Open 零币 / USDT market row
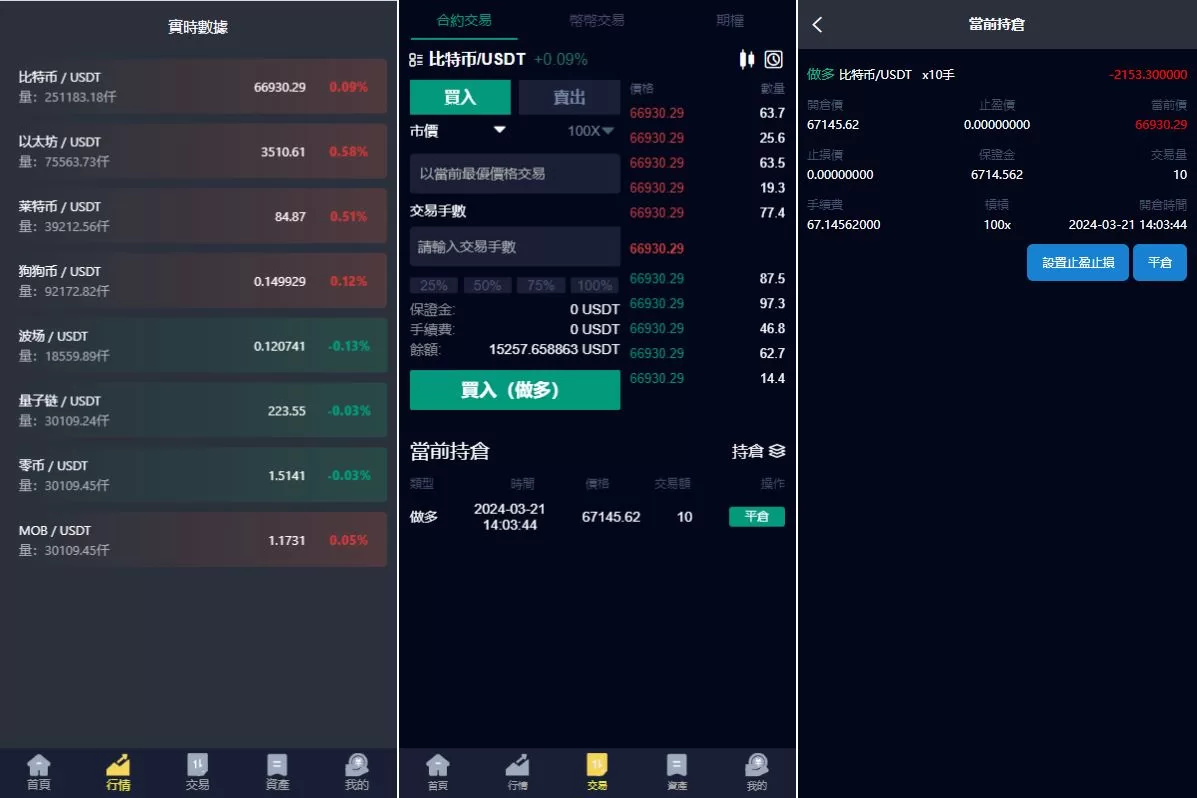 [198, 475]
